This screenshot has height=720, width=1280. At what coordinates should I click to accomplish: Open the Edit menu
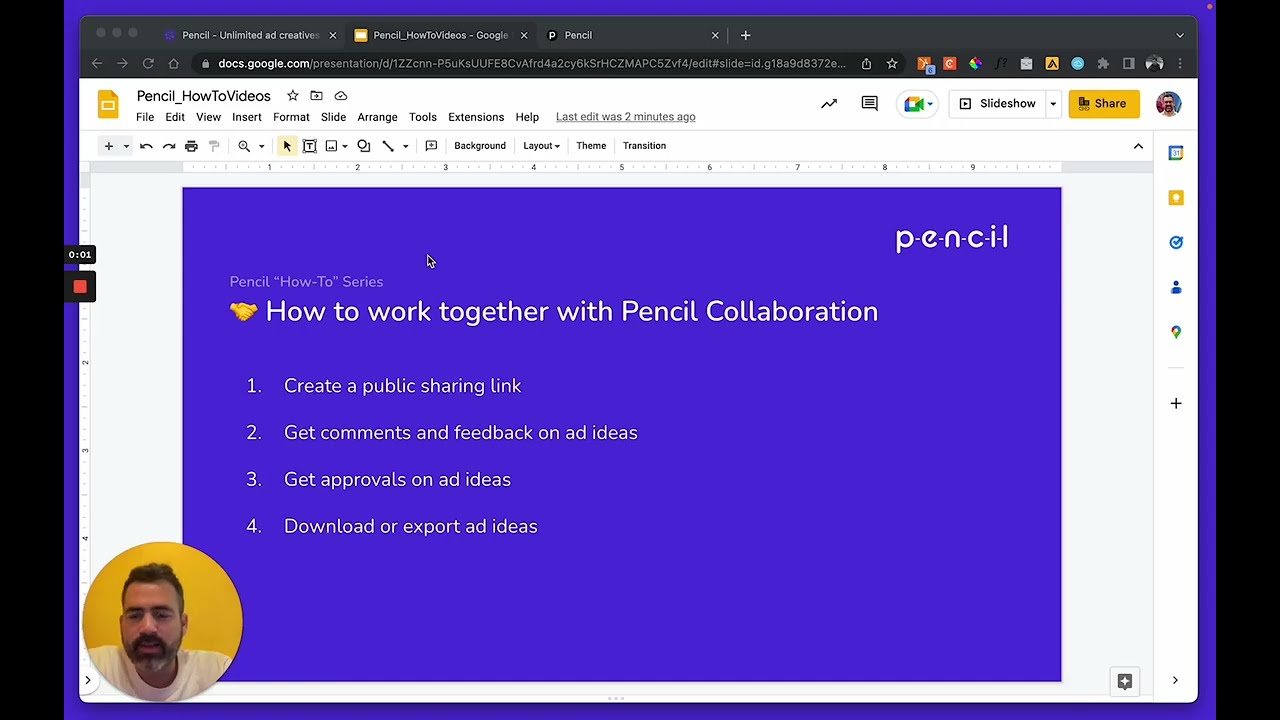(x=175, y=117)
